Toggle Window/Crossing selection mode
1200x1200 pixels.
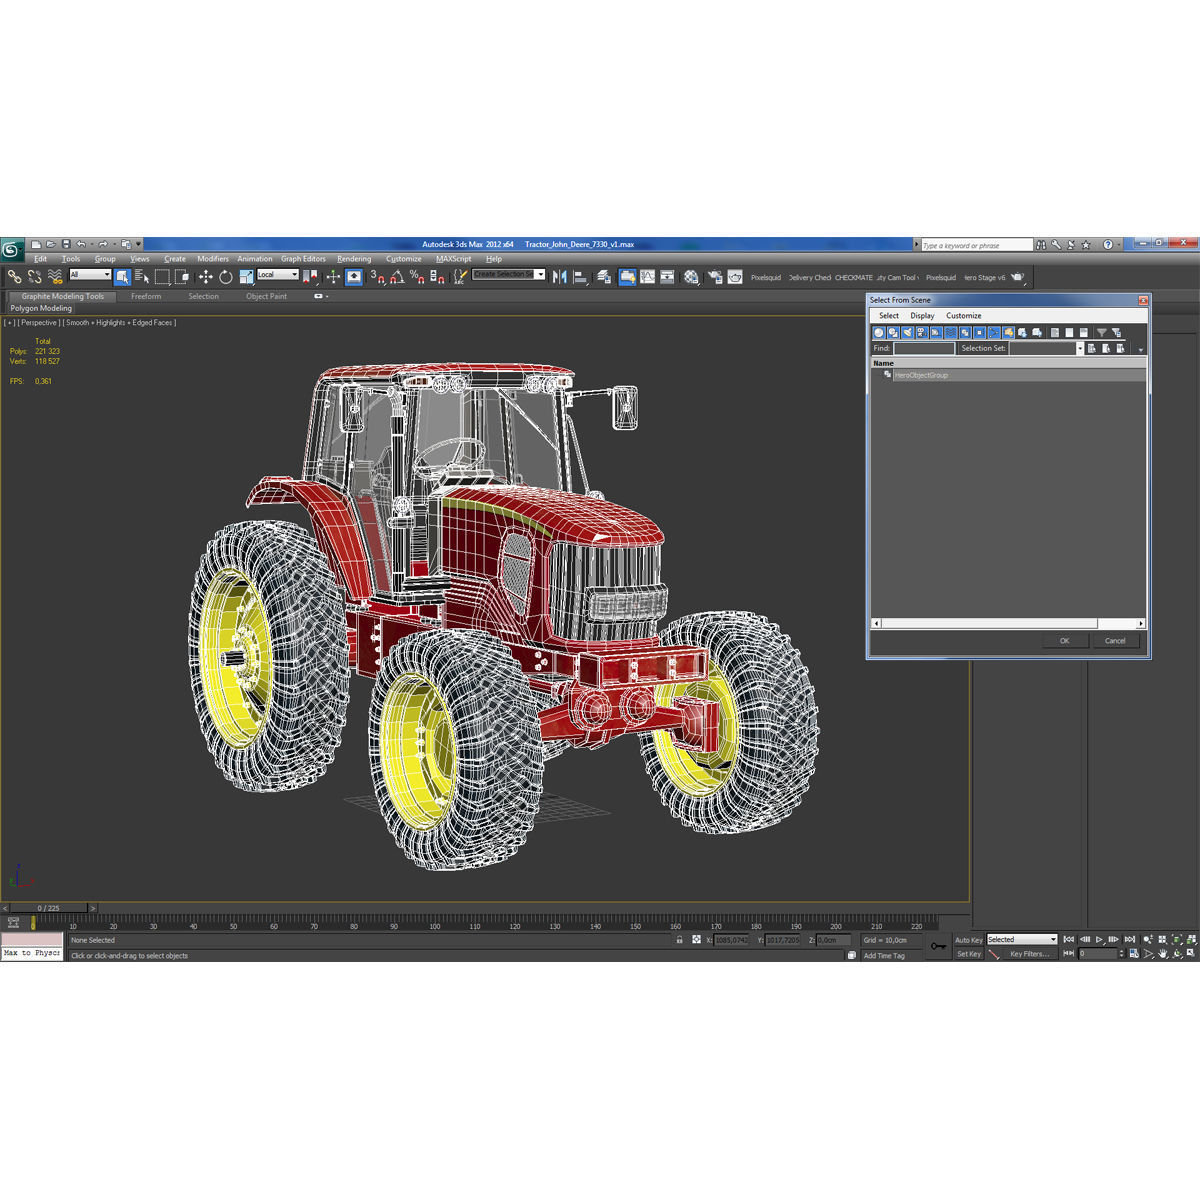point(182,277)
